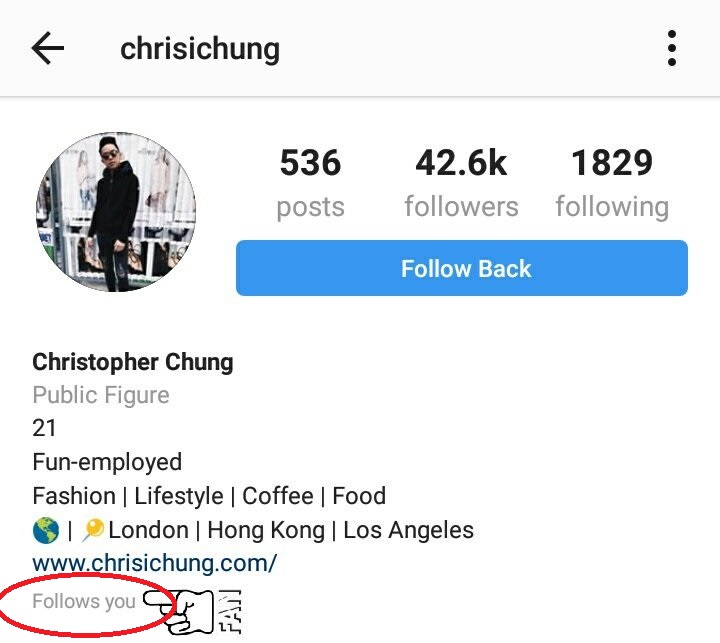Click the Follows you label
Screen dimensions: 720x643
pos(84,601)
